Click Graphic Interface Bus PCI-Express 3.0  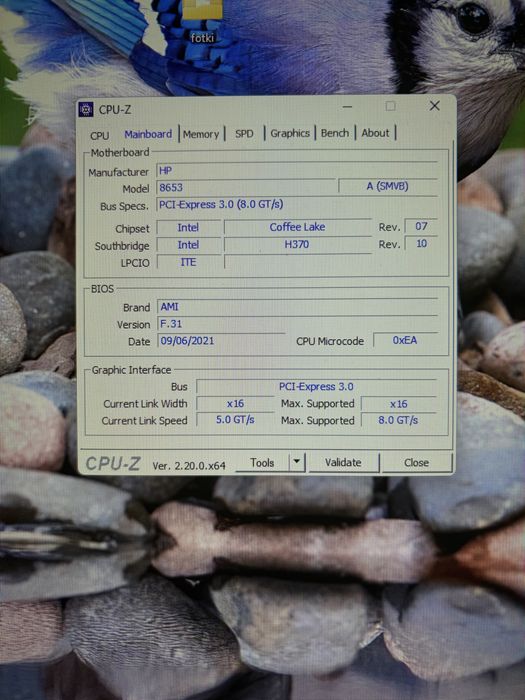(316, 387)
